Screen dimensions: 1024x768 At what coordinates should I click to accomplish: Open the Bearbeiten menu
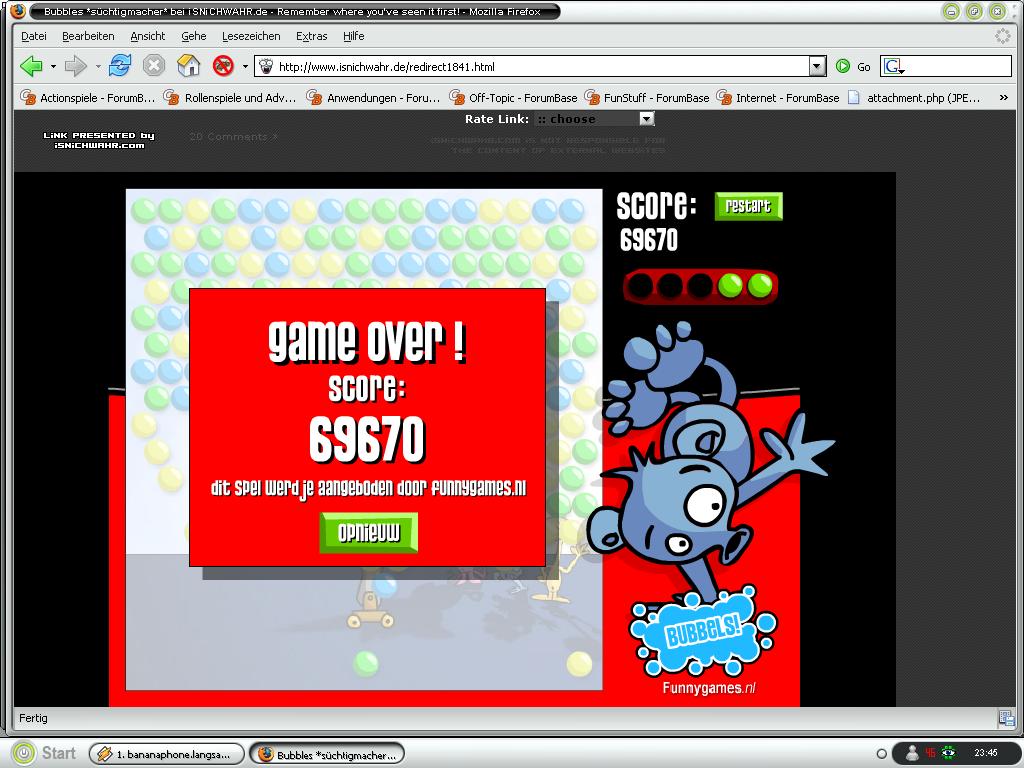(x=88, y=36)
